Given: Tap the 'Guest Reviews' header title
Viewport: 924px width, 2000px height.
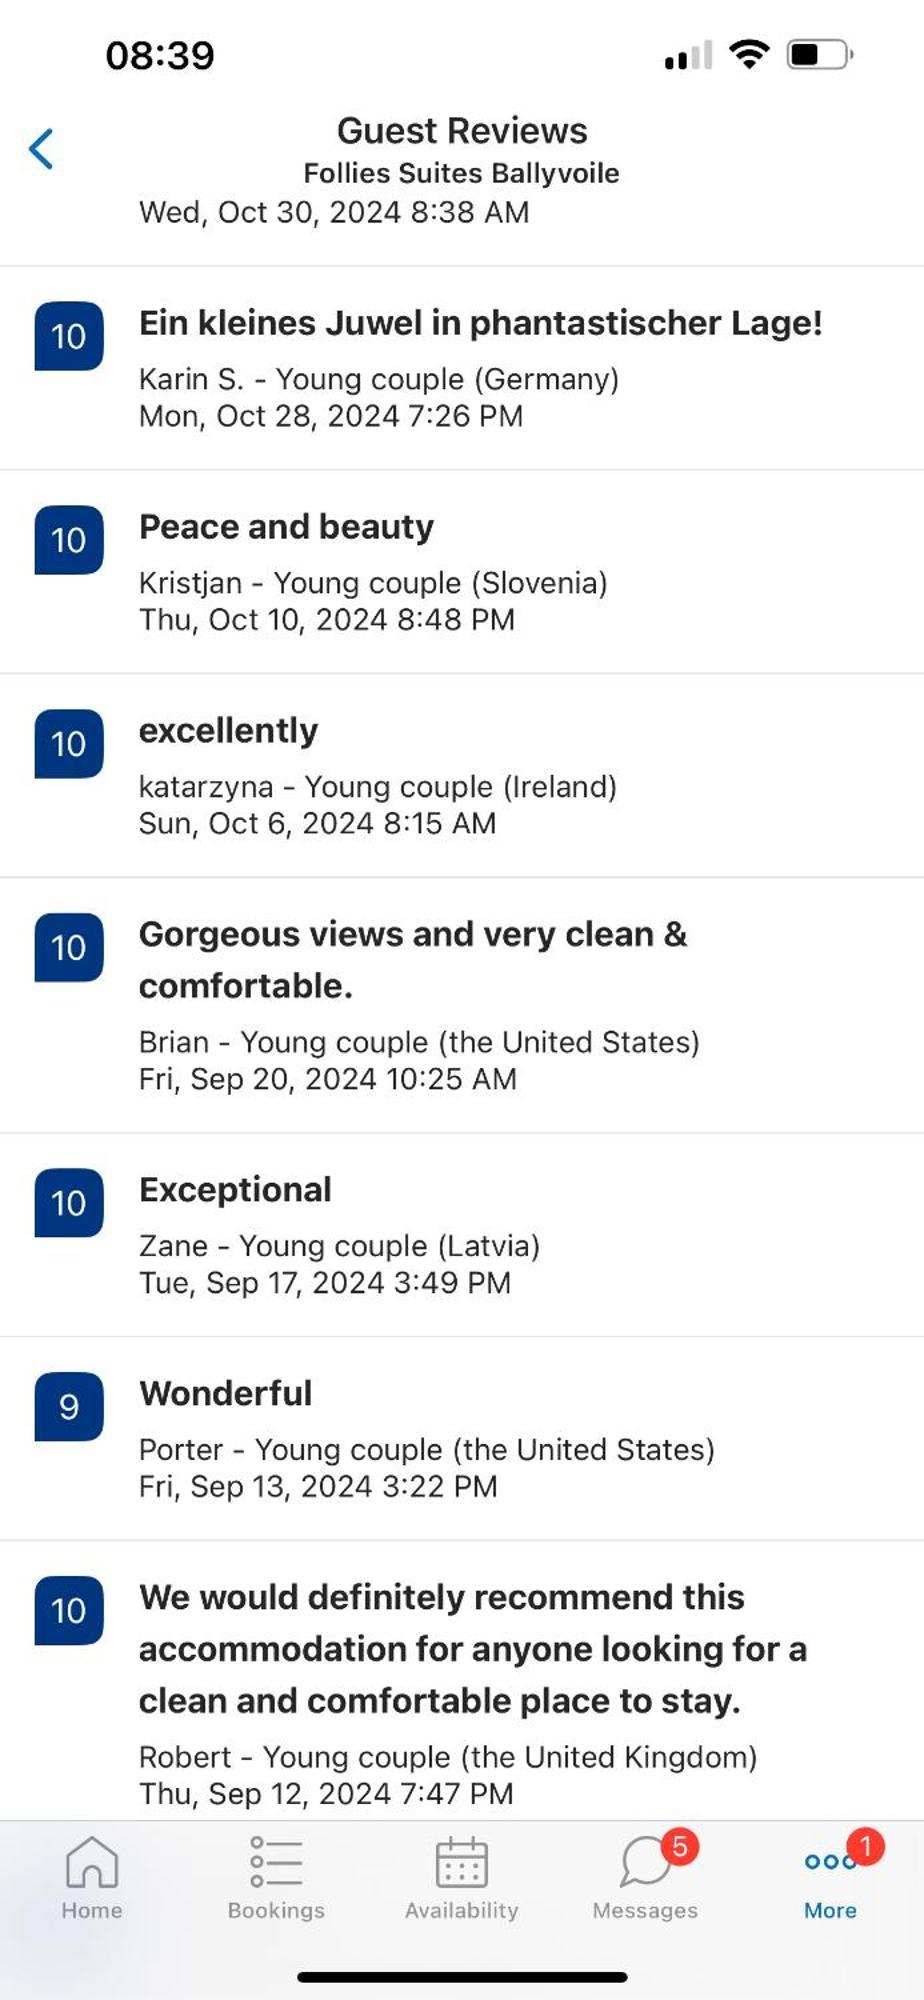Looking at the screenshot, I should [462, 131].
